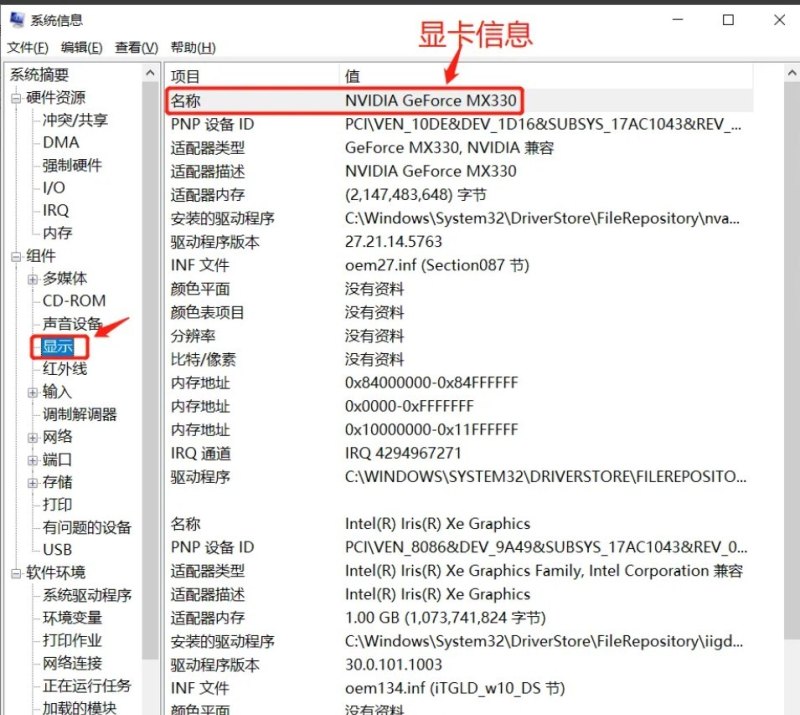Click the 值 column header

[546, 77]
